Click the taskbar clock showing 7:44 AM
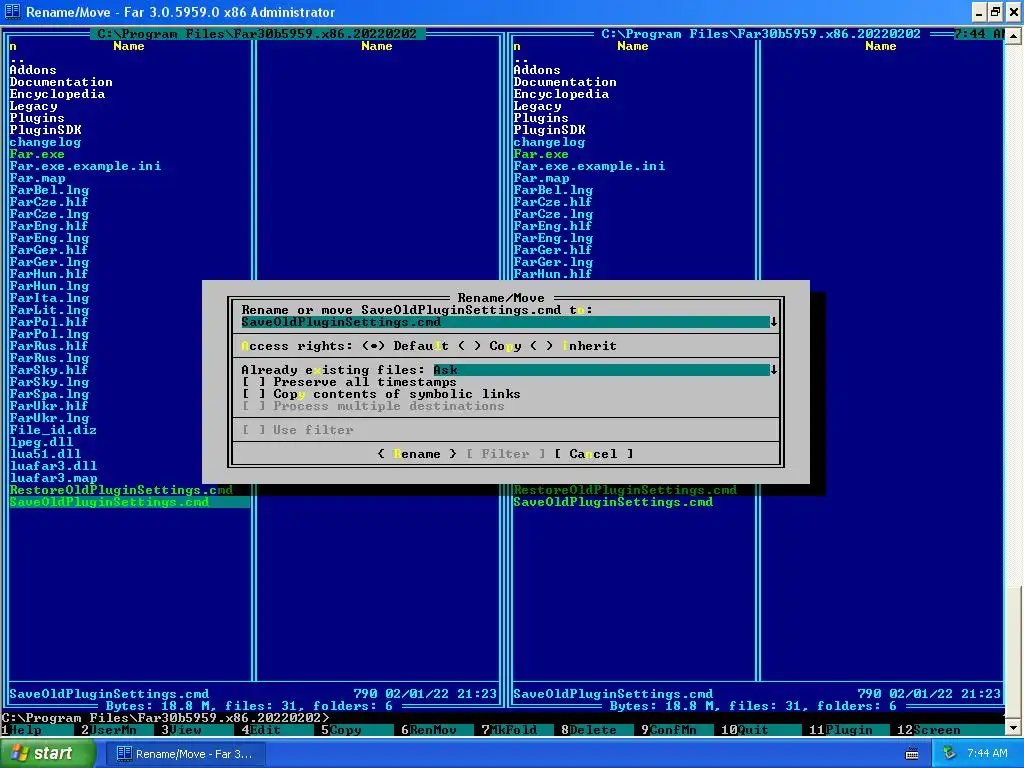This screenshot has width=1024, height=768. click(x=987, y=754)
